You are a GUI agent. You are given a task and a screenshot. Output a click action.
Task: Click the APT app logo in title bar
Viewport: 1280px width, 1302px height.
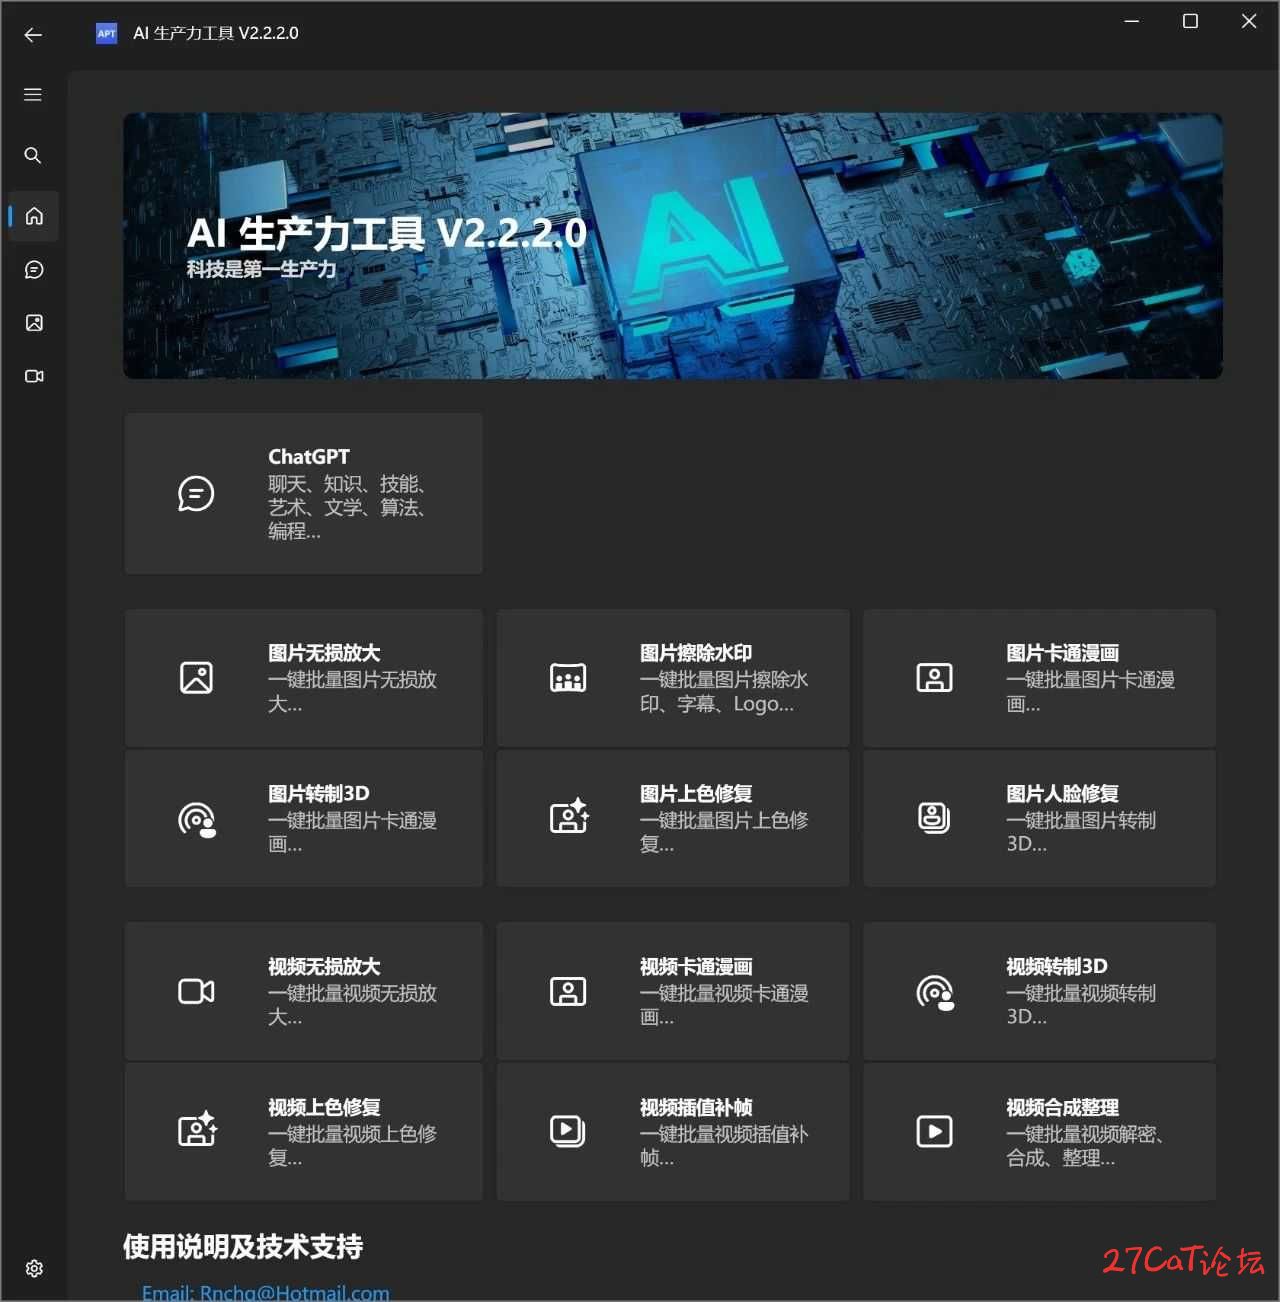[107, 33]
